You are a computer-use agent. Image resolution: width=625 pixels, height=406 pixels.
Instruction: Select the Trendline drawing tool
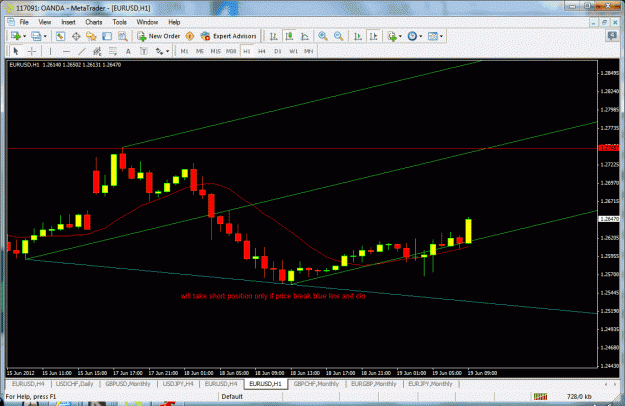pyautogui.click(x=82, y=51)
